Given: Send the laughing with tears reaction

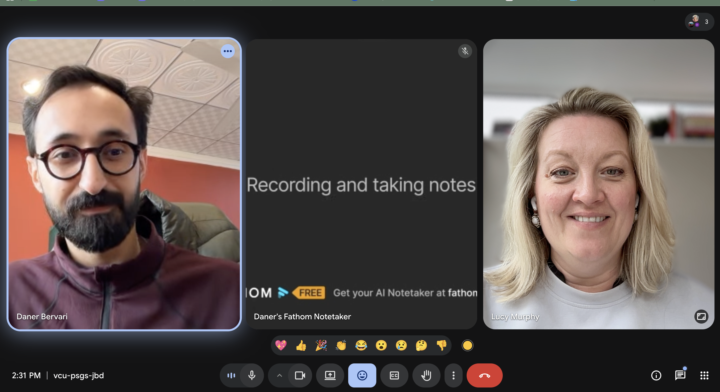Looking at the screenshot, I should [361, 345].
